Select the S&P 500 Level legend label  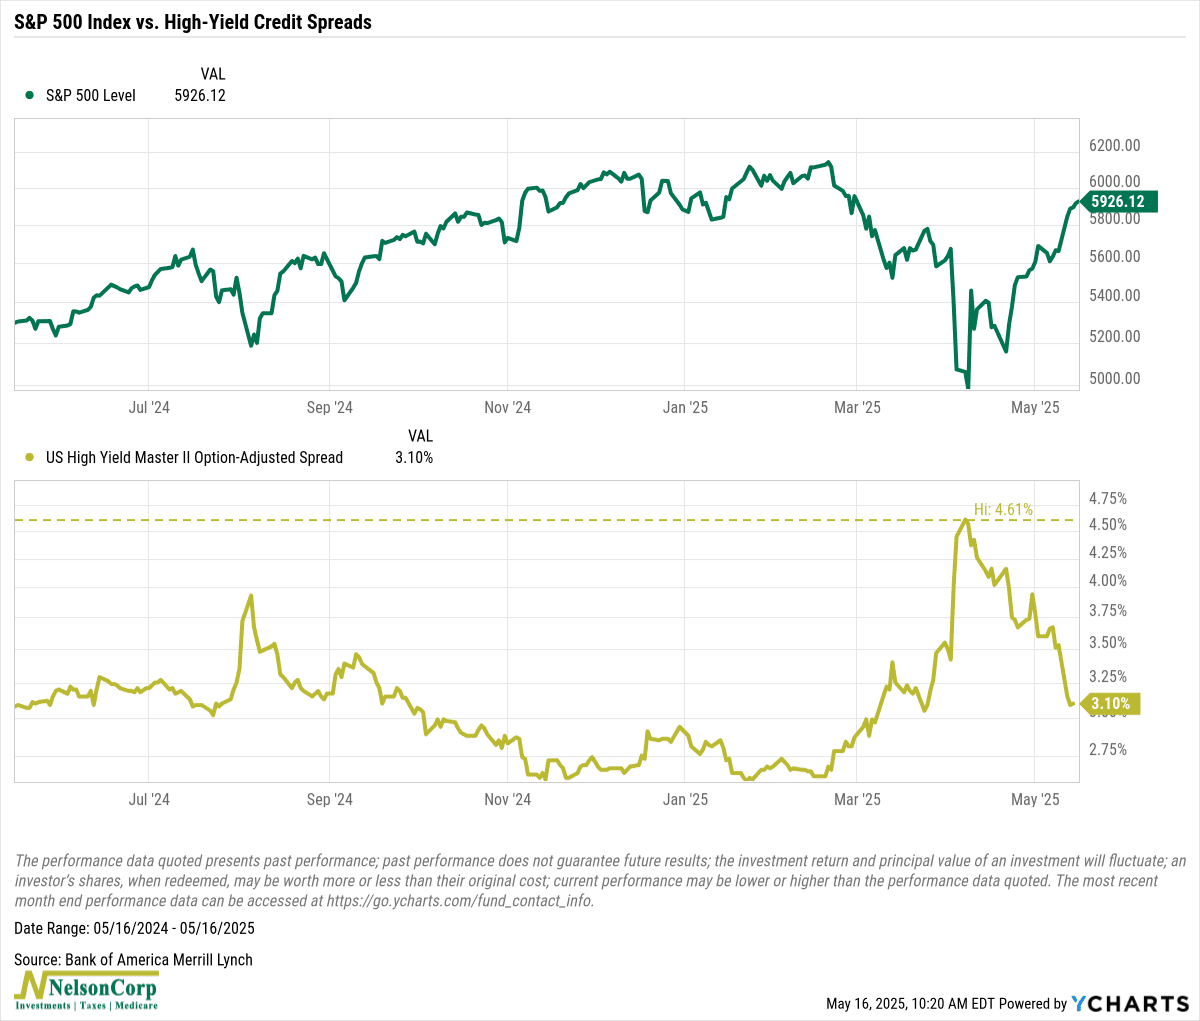click(x=91, y=96)
